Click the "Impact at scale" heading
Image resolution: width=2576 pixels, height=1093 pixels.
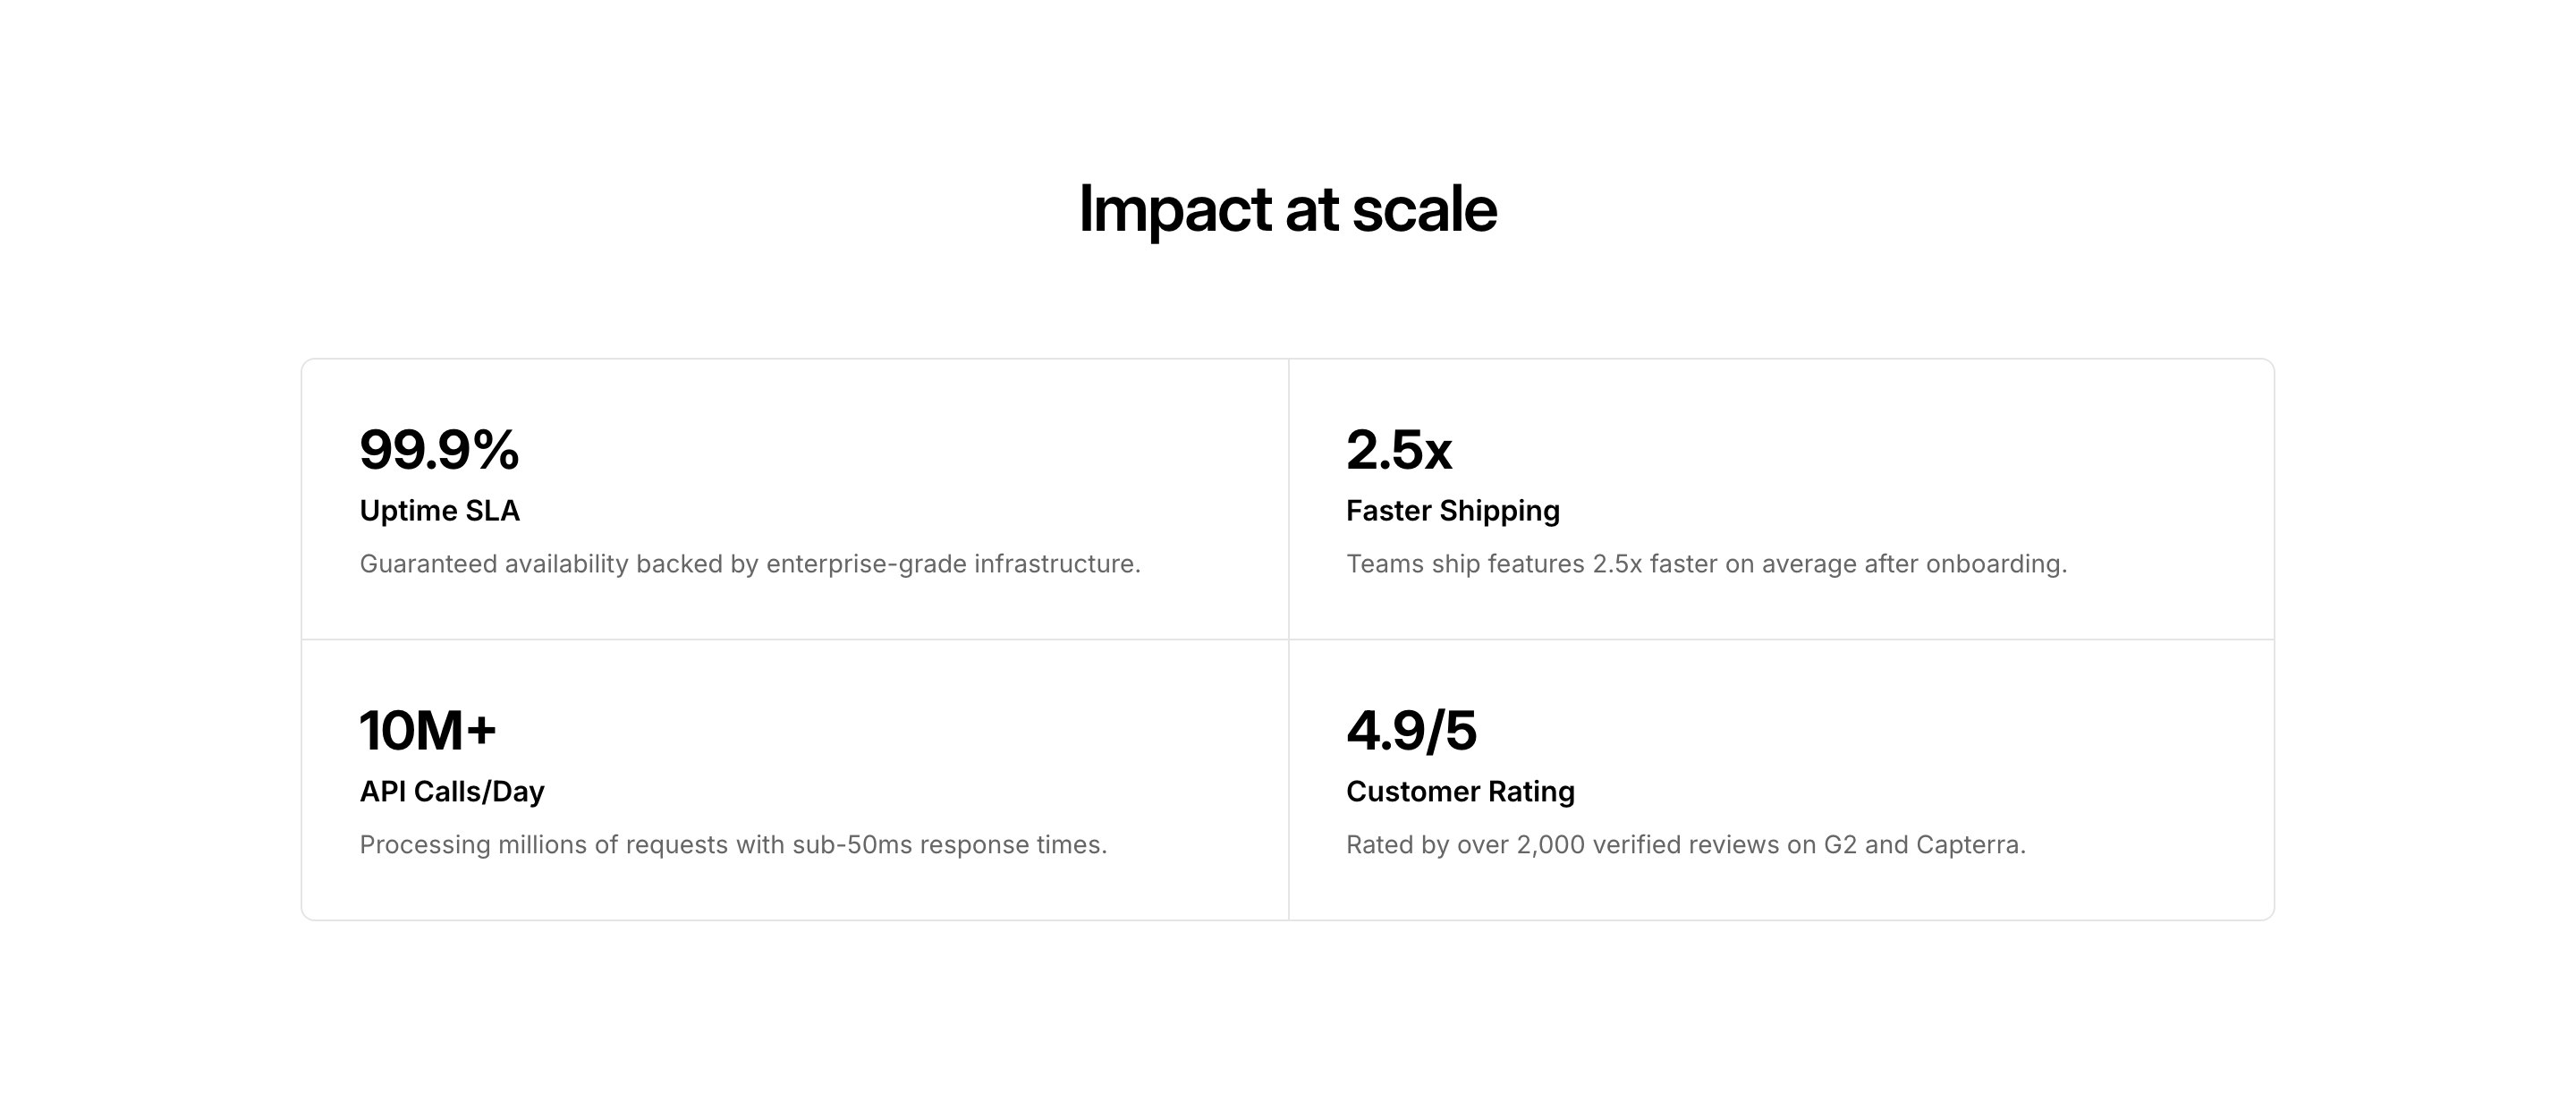(1287, 210)
